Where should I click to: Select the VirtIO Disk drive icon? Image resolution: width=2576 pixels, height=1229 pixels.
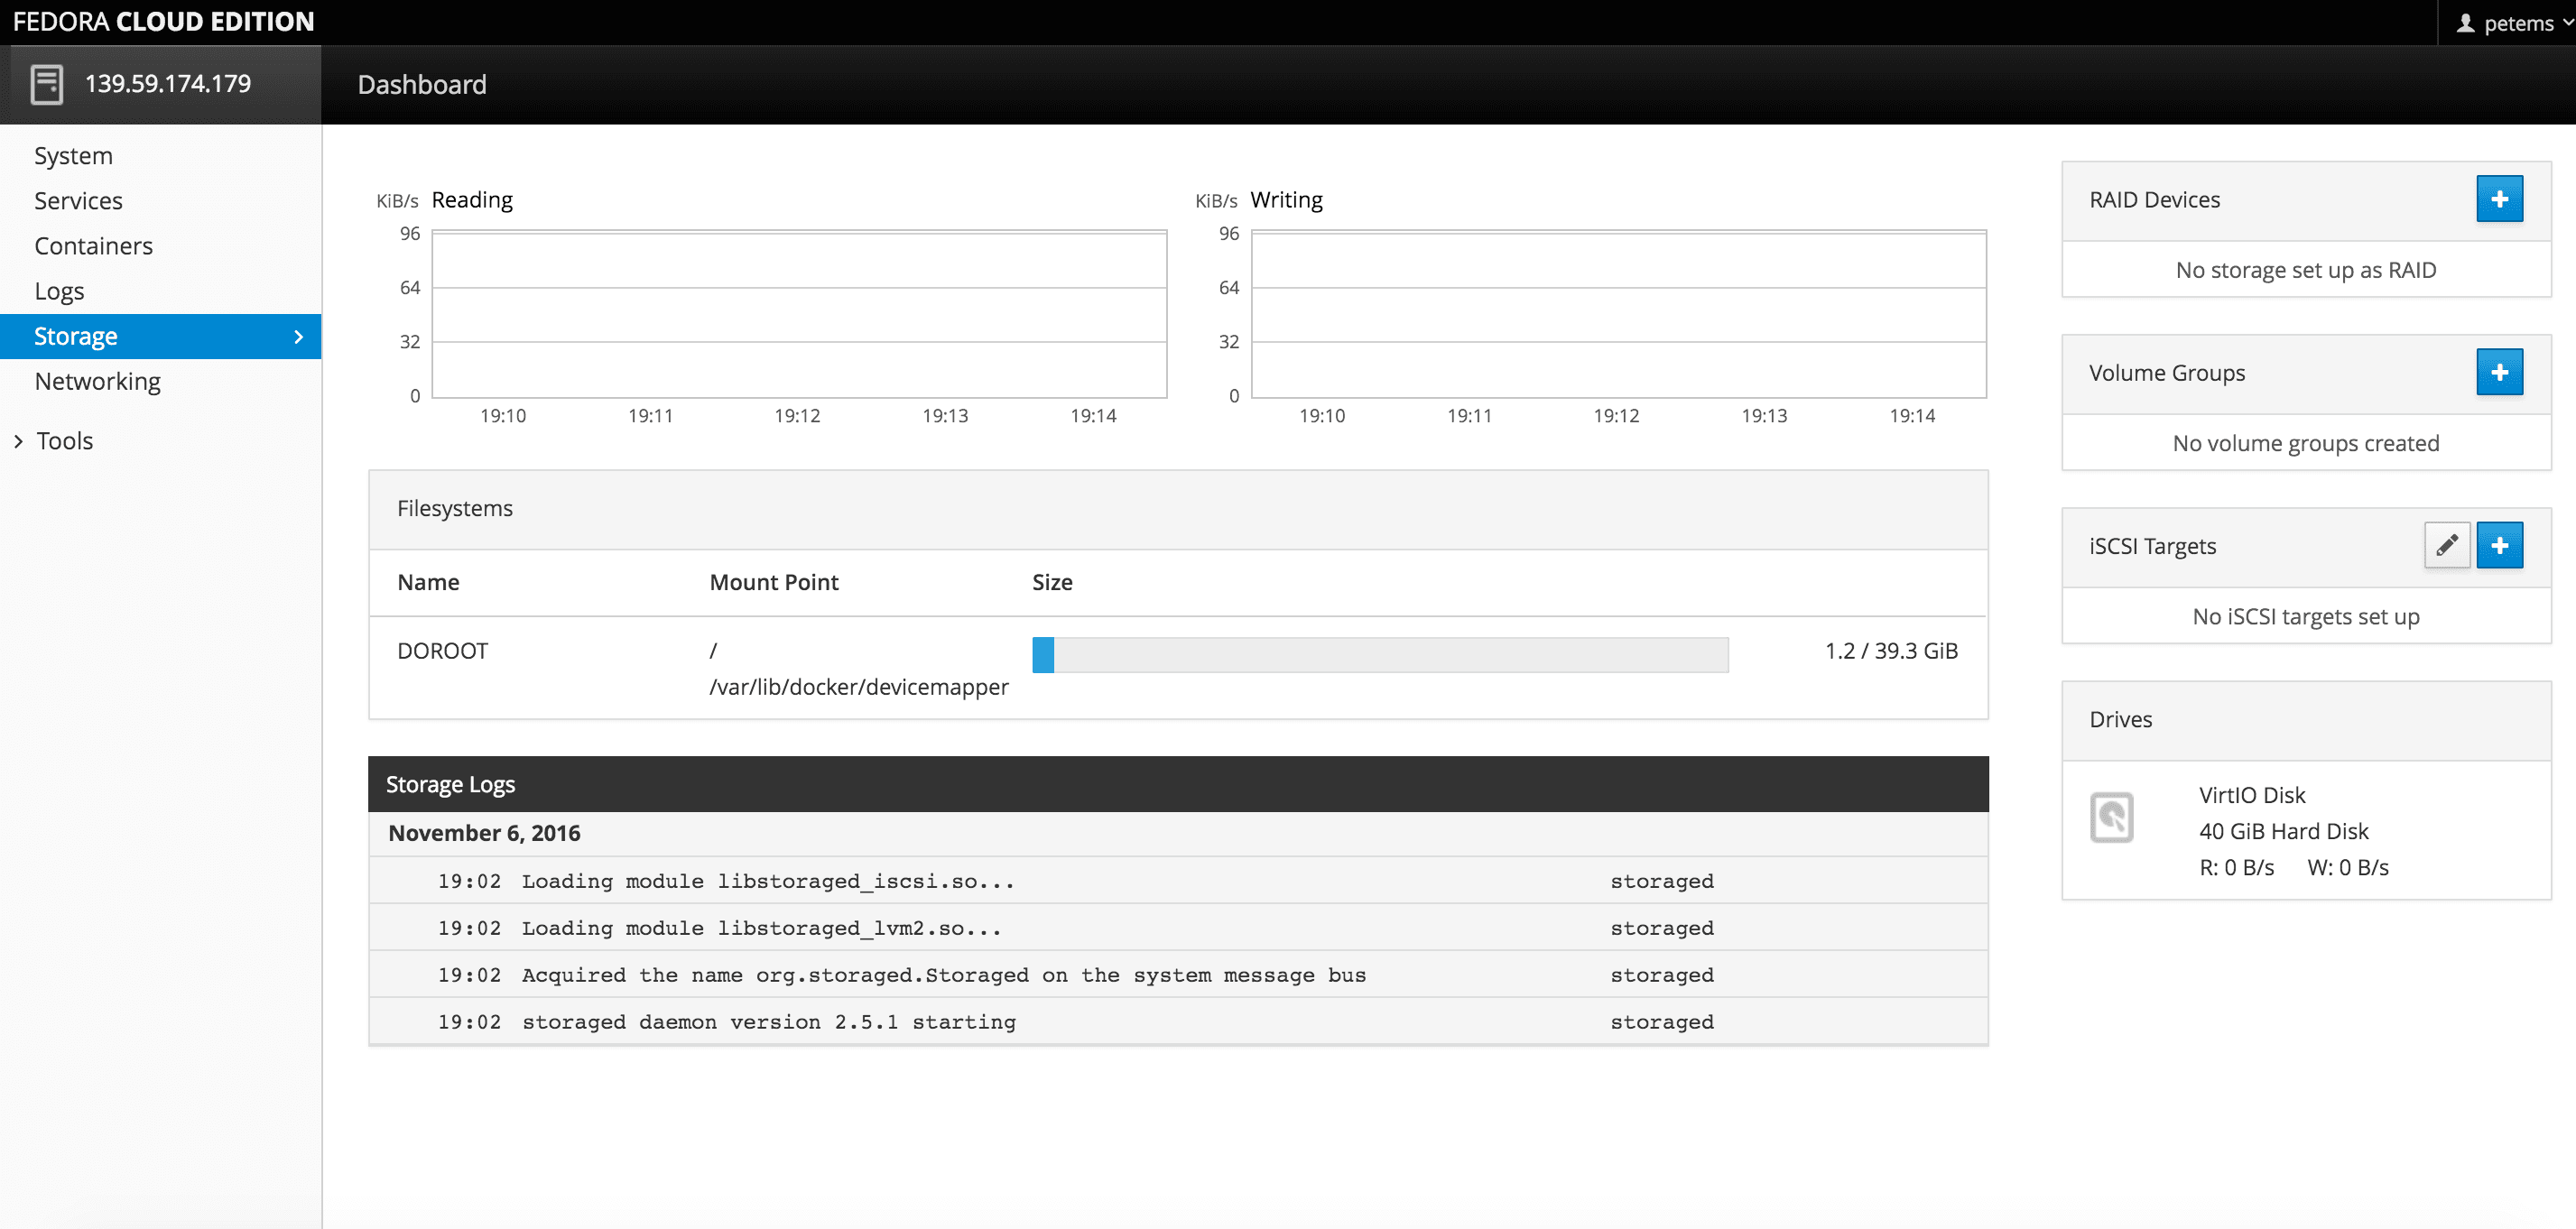(2112, 818)
